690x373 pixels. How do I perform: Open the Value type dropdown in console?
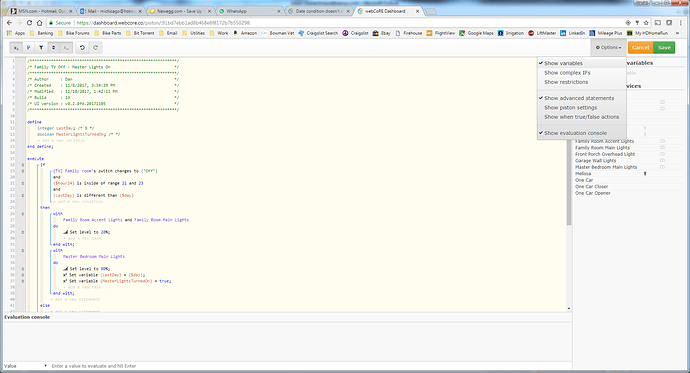[26, 366]
